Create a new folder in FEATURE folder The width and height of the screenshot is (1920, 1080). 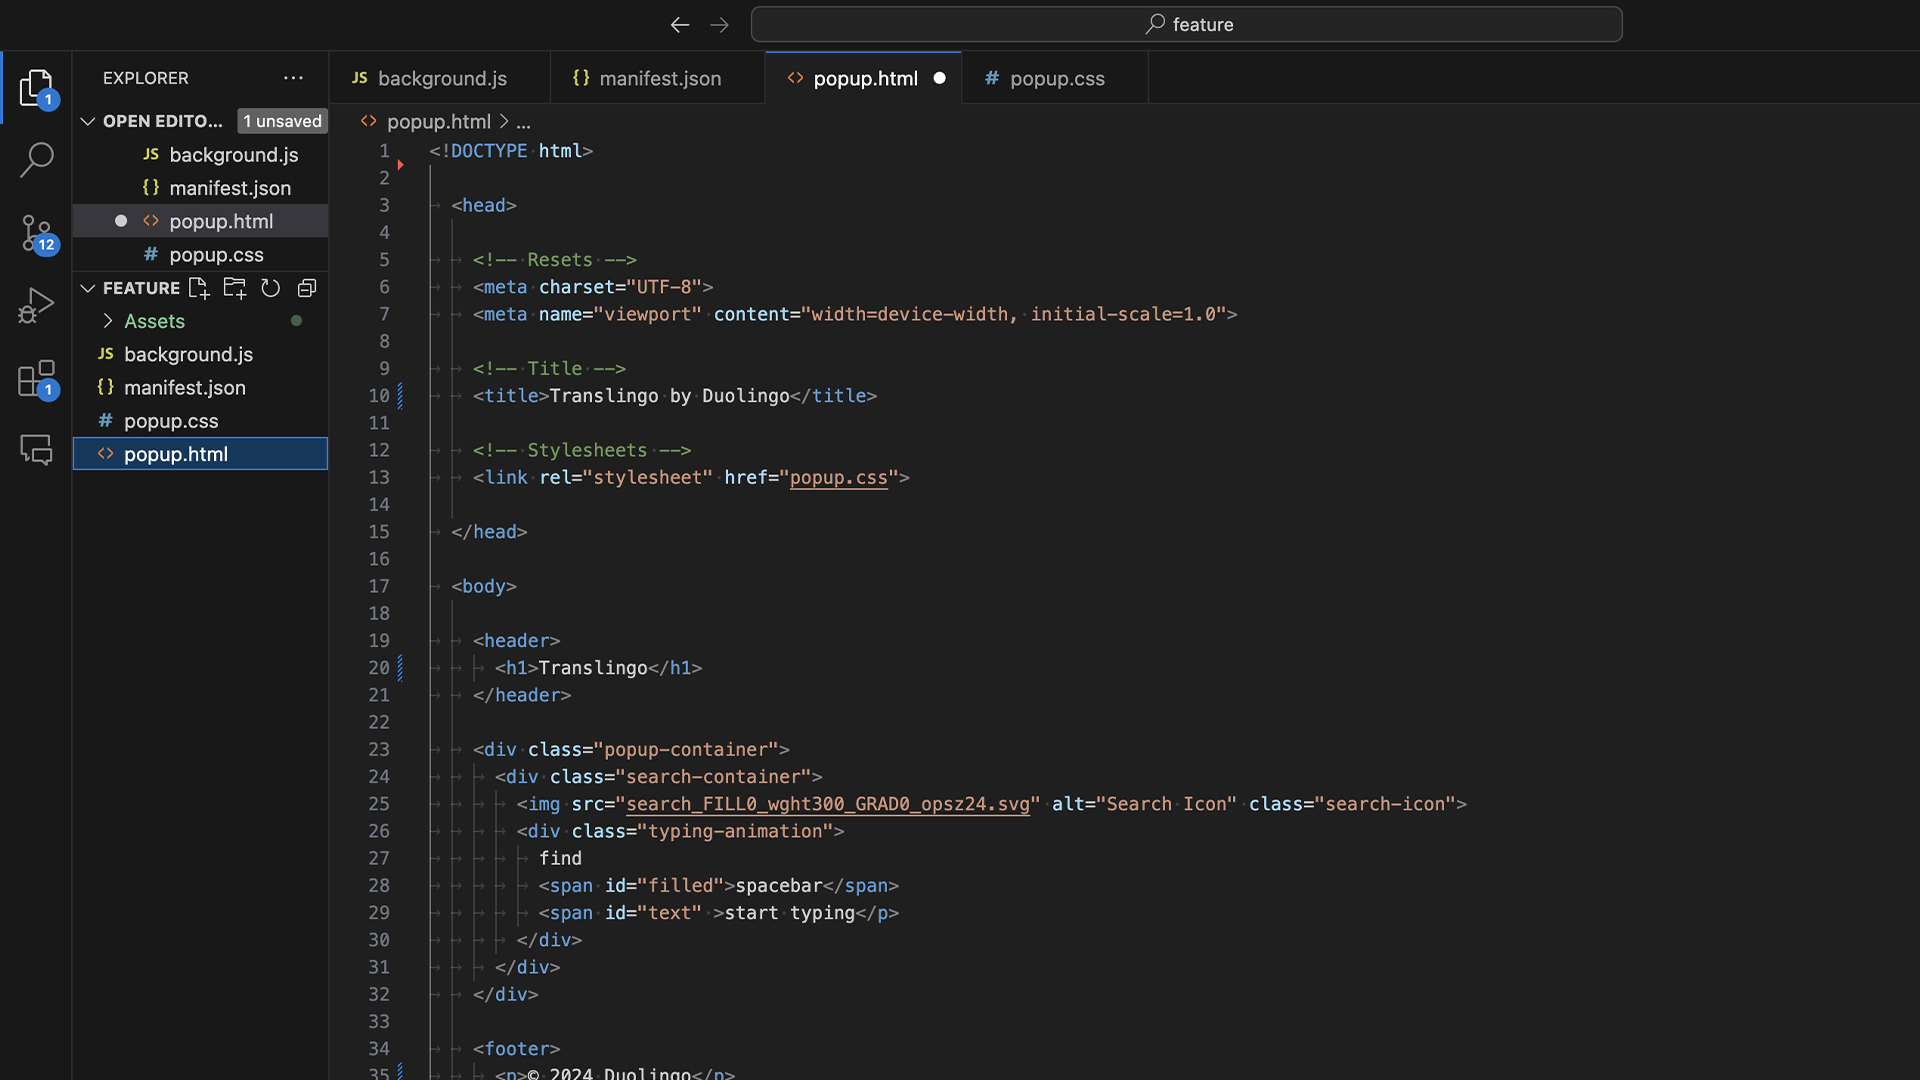(235, 288)
